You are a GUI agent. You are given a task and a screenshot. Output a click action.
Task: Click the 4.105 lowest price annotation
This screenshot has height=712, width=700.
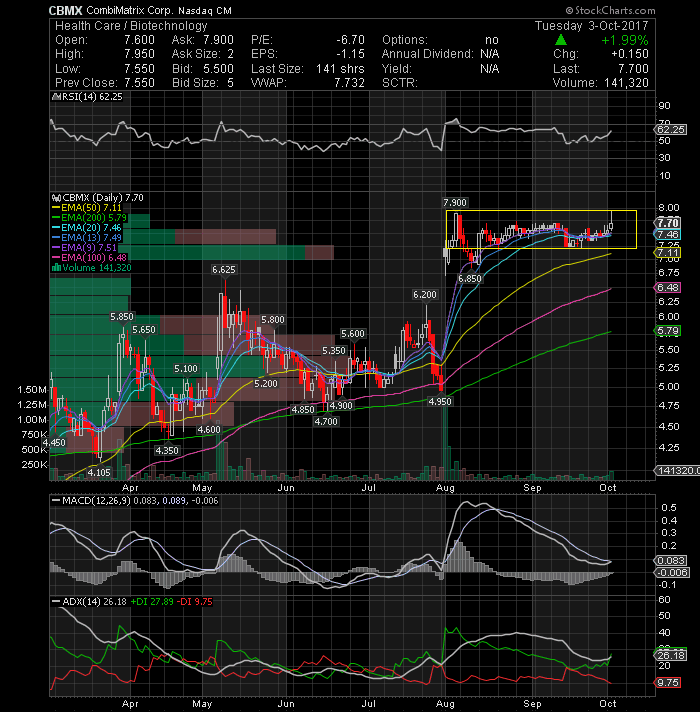99,472
